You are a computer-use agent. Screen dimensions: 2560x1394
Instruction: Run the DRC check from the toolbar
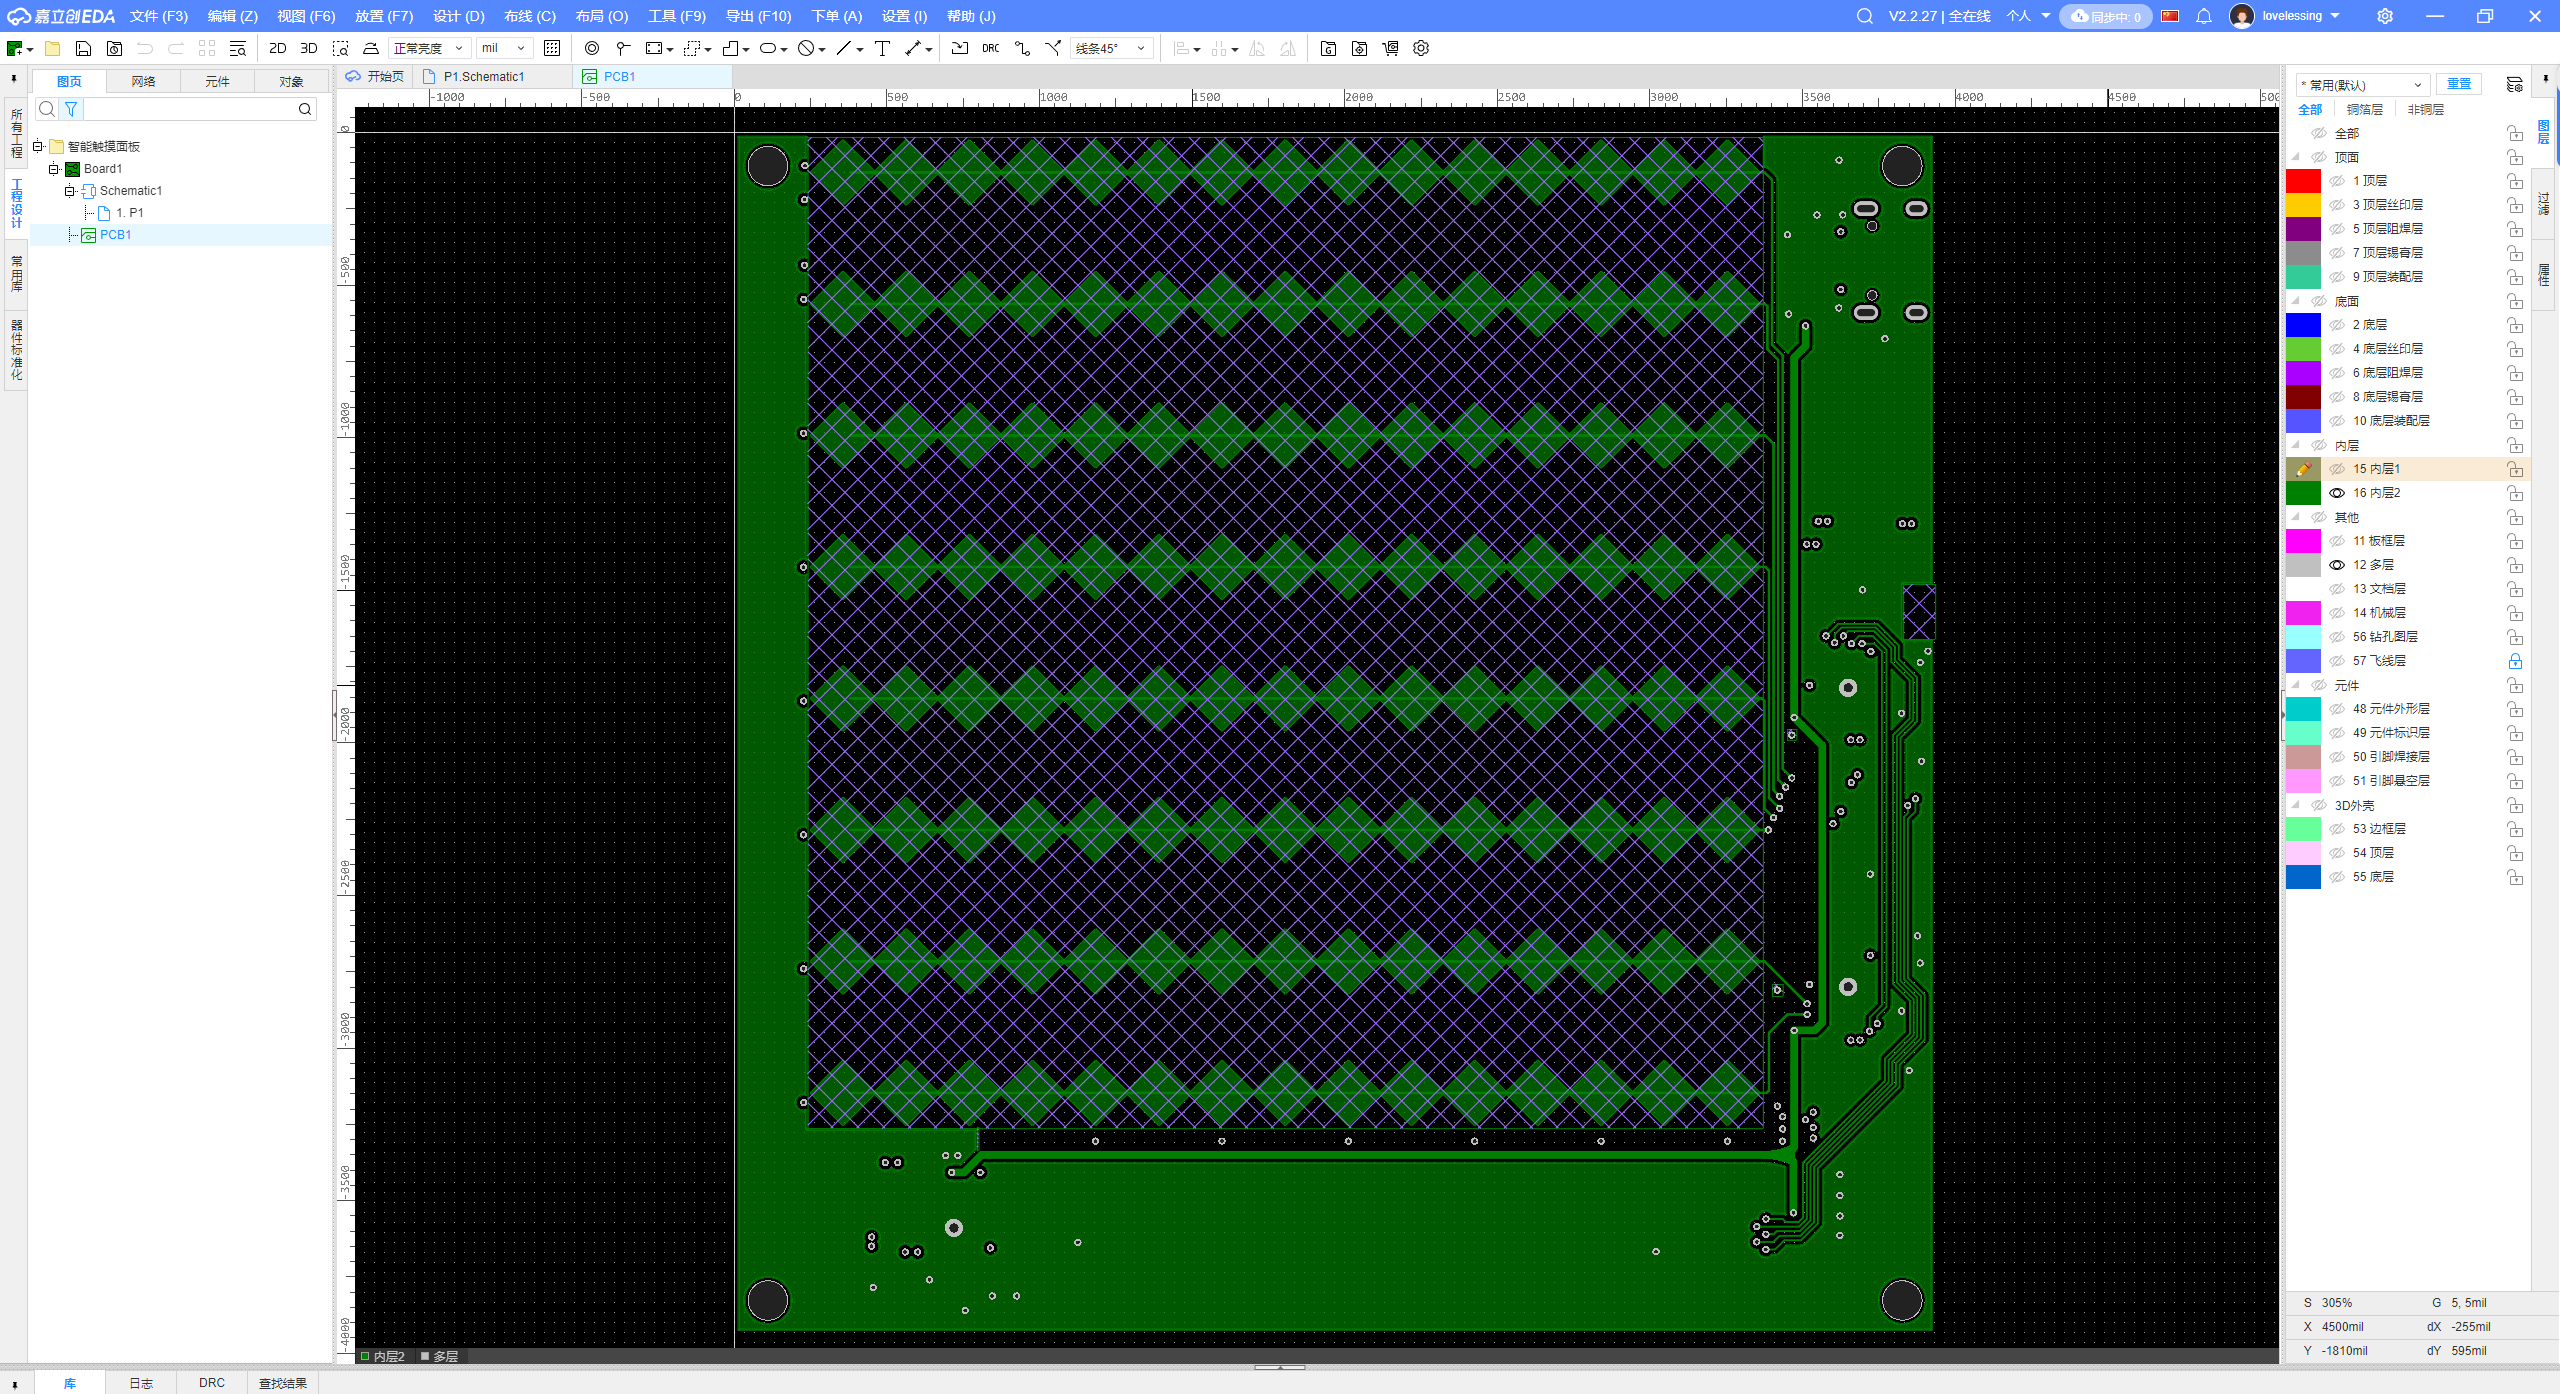(x=990, y=48)
